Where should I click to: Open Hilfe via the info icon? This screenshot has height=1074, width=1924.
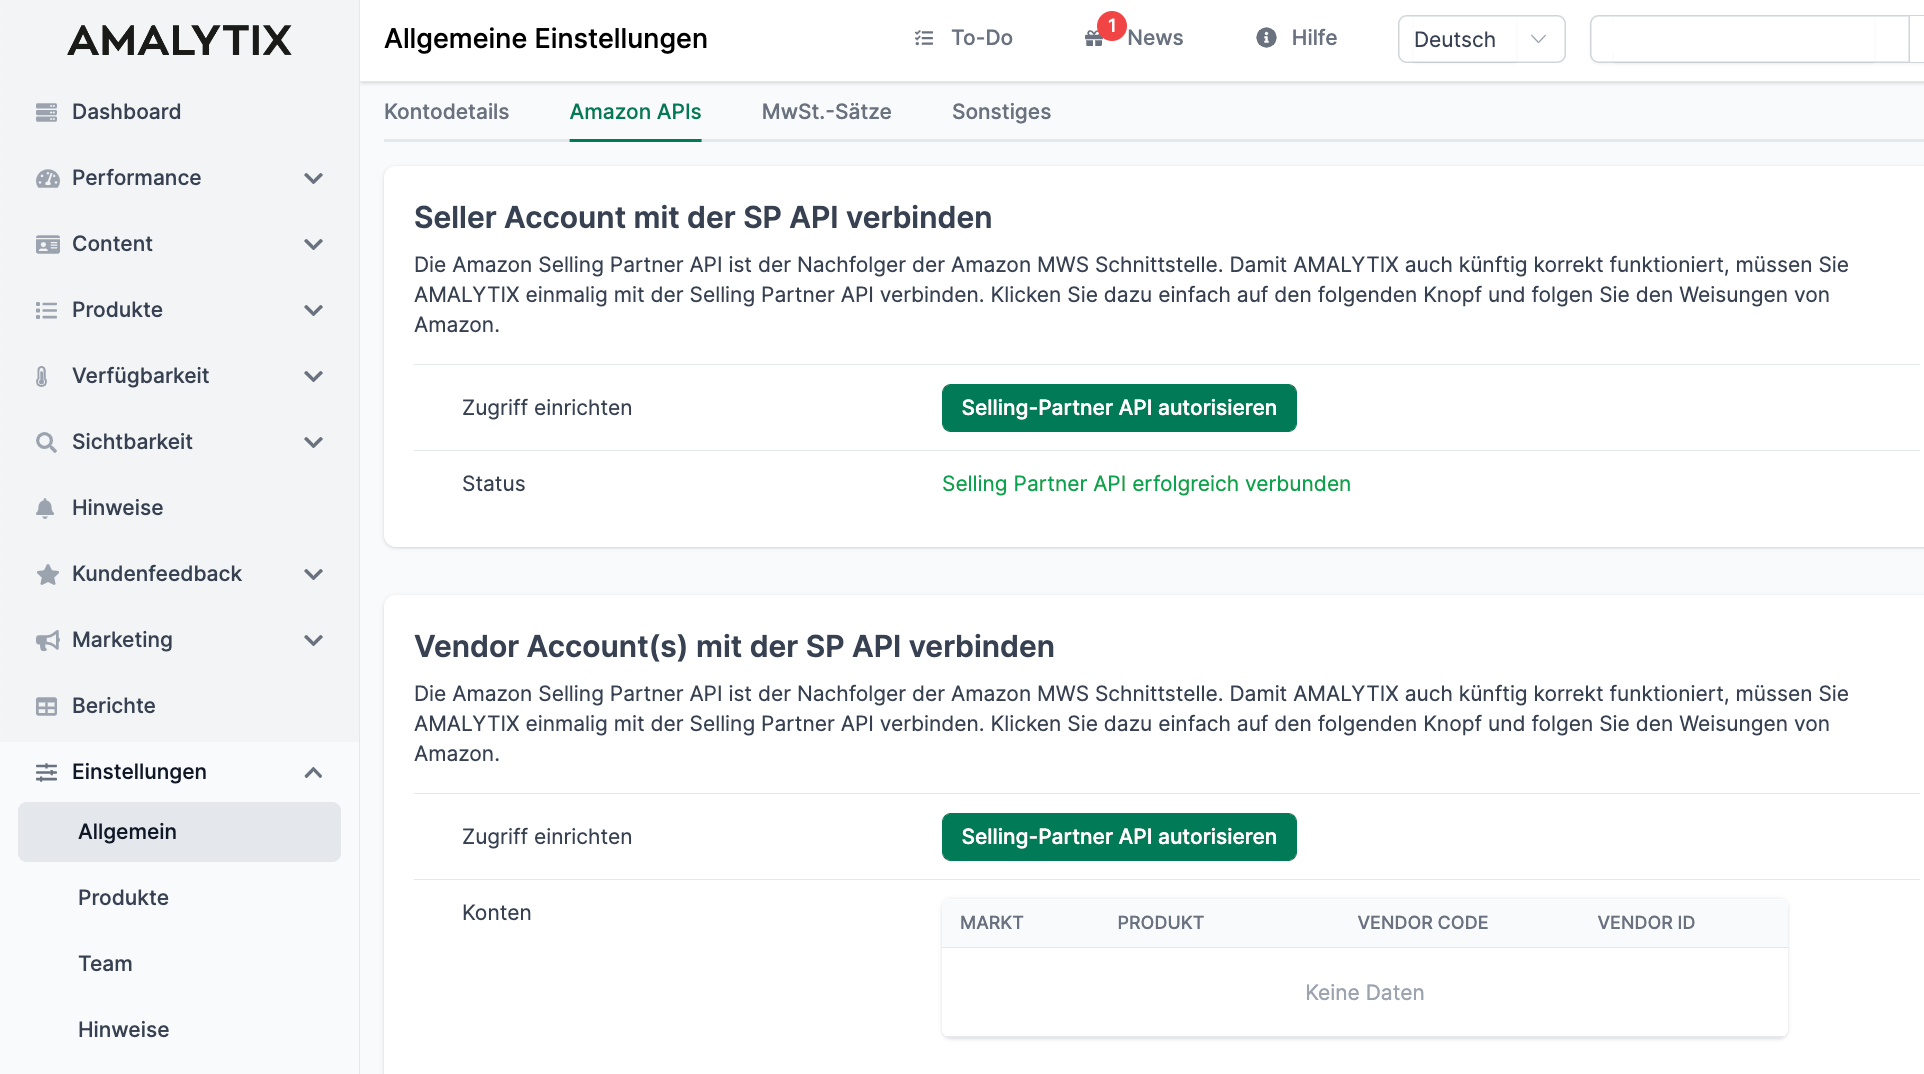point(1265,37)
